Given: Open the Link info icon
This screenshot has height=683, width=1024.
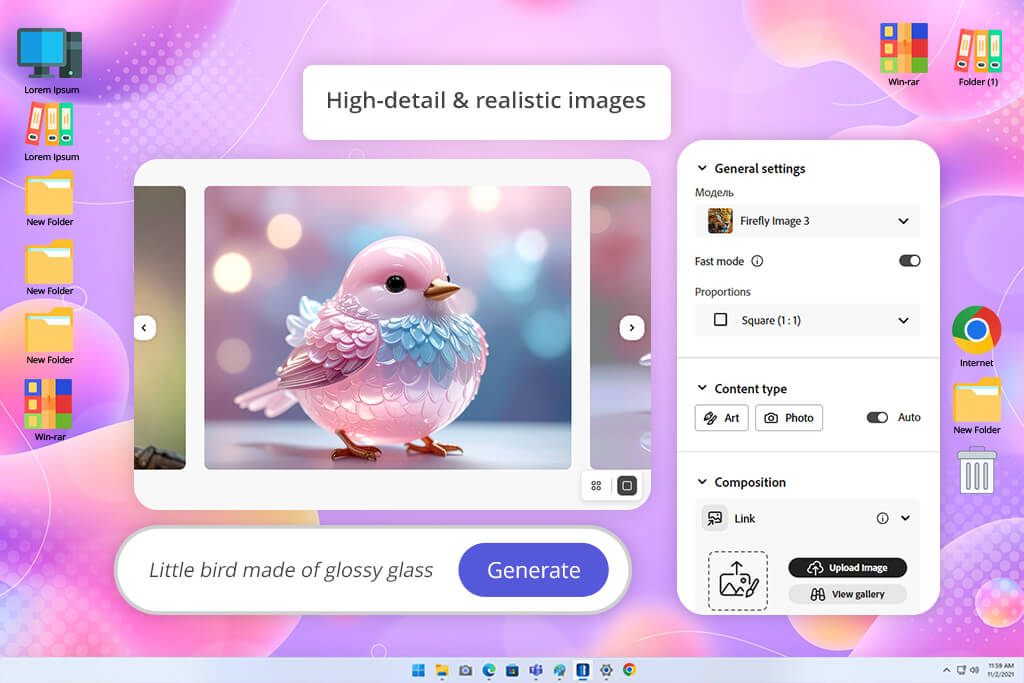Looking at the screenshot, I should point(882,518).
